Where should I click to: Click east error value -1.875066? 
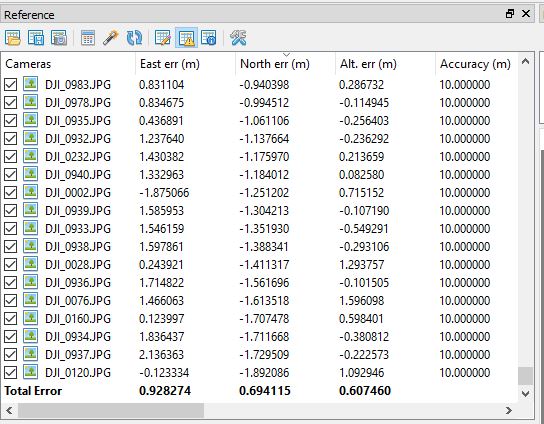[164, 193]
